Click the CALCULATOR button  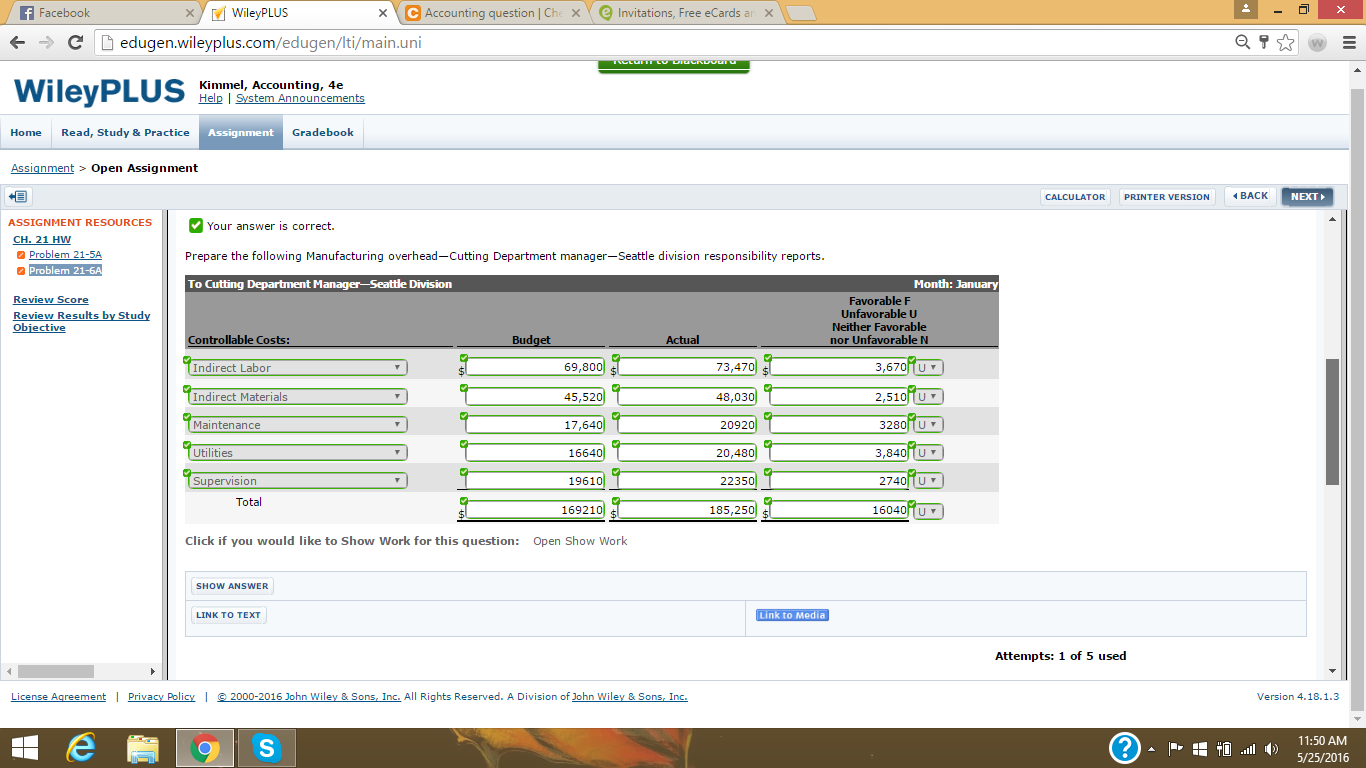(x=1075, y=197)
